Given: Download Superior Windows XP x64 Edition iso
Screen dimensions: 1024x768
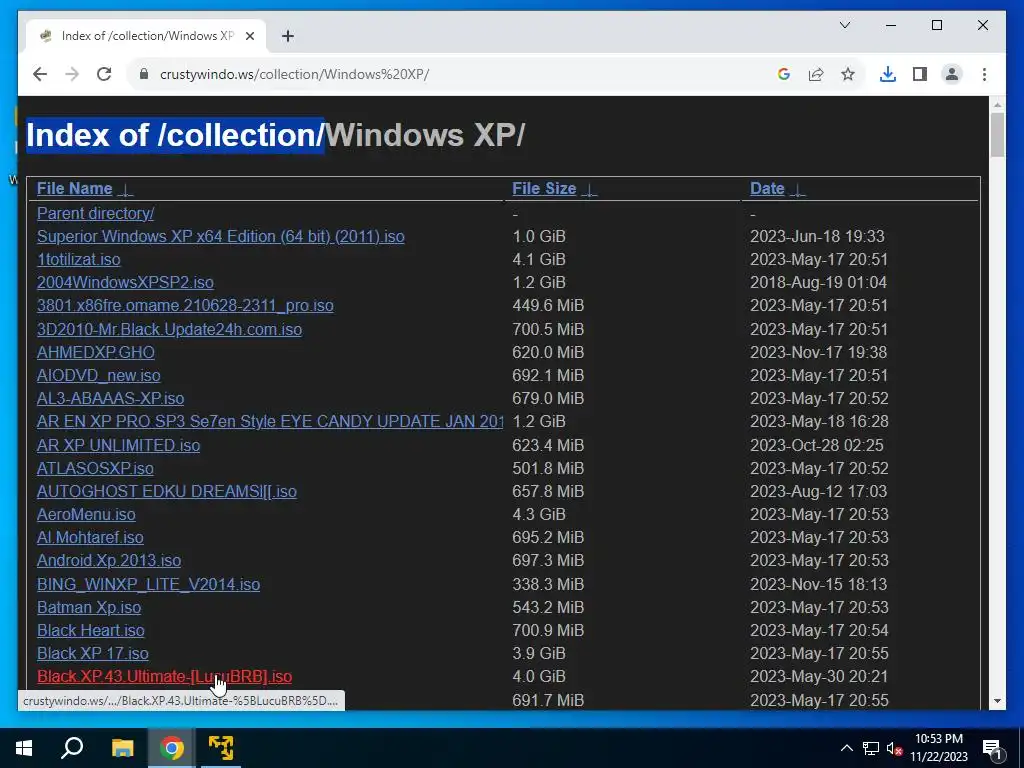Looking at the screenshot, I should tap(221, 236).
